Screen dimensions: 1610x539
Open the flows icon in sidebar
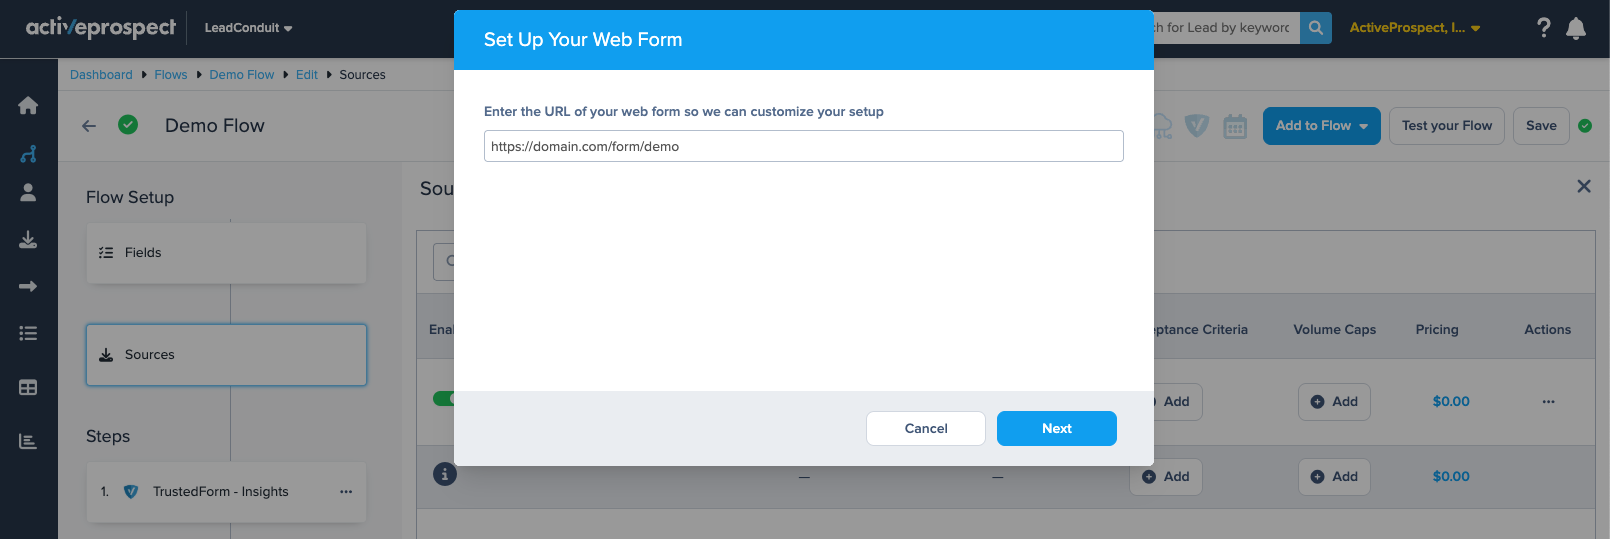pos(28,154)
